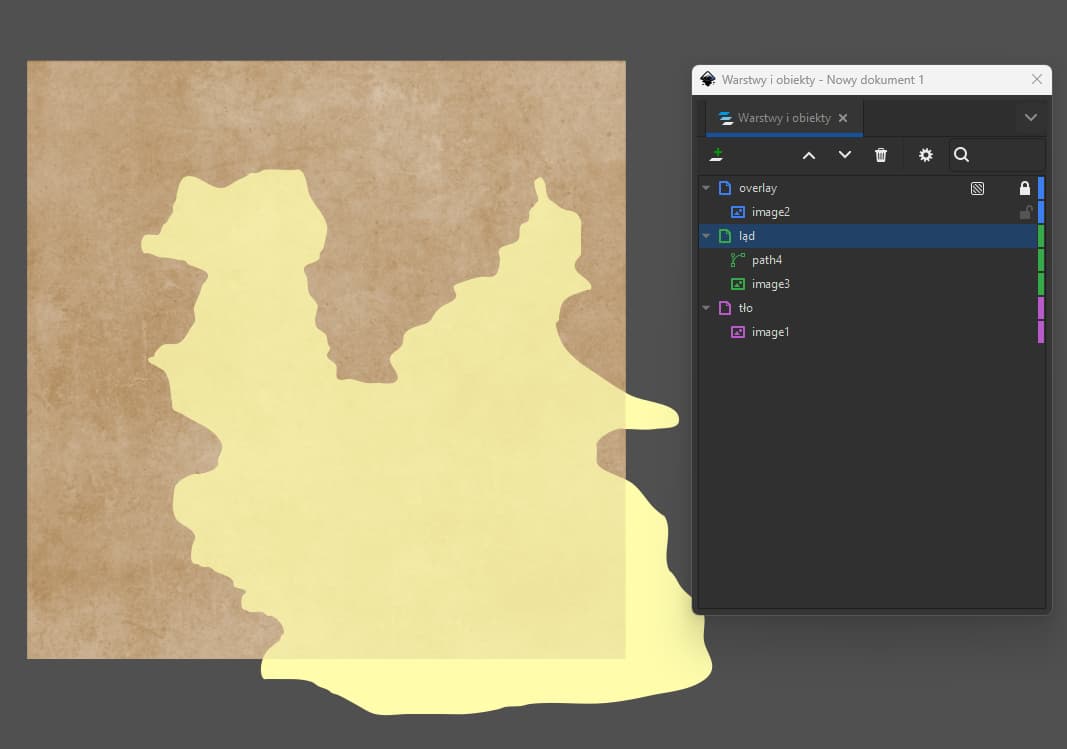
Task: Unlock the overlay layer
Action: [x=1024, y=188]
